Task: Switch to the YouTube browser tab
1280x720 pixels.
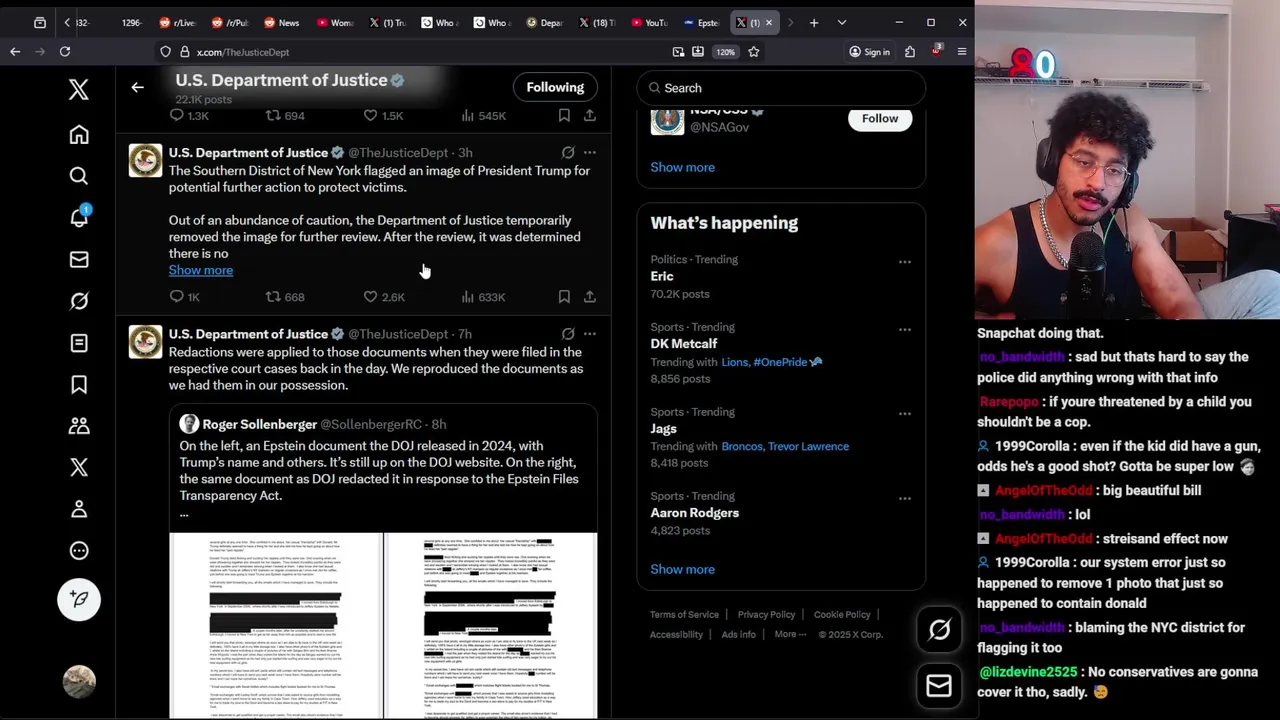Action: (649, 22)
